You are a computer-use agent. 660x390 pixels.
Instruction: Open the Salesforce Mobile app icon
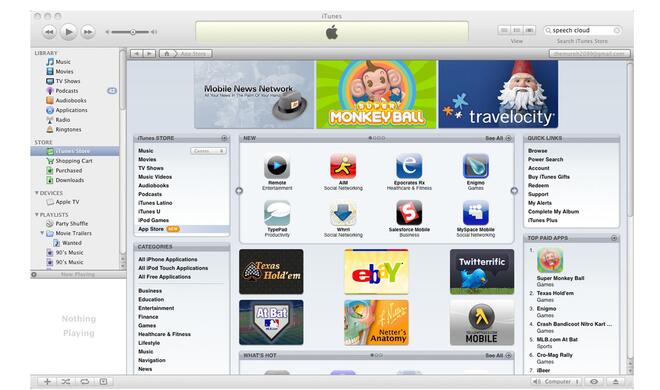tap(409, 213)
